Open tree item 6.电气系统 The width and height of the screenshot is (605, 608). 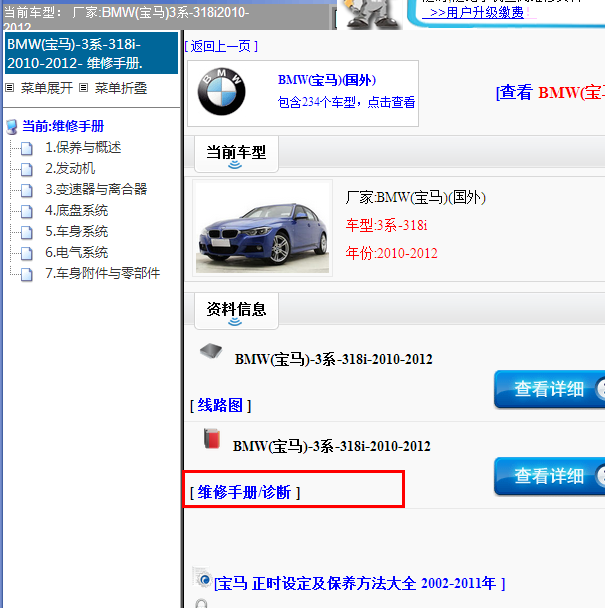click(76, 252)
